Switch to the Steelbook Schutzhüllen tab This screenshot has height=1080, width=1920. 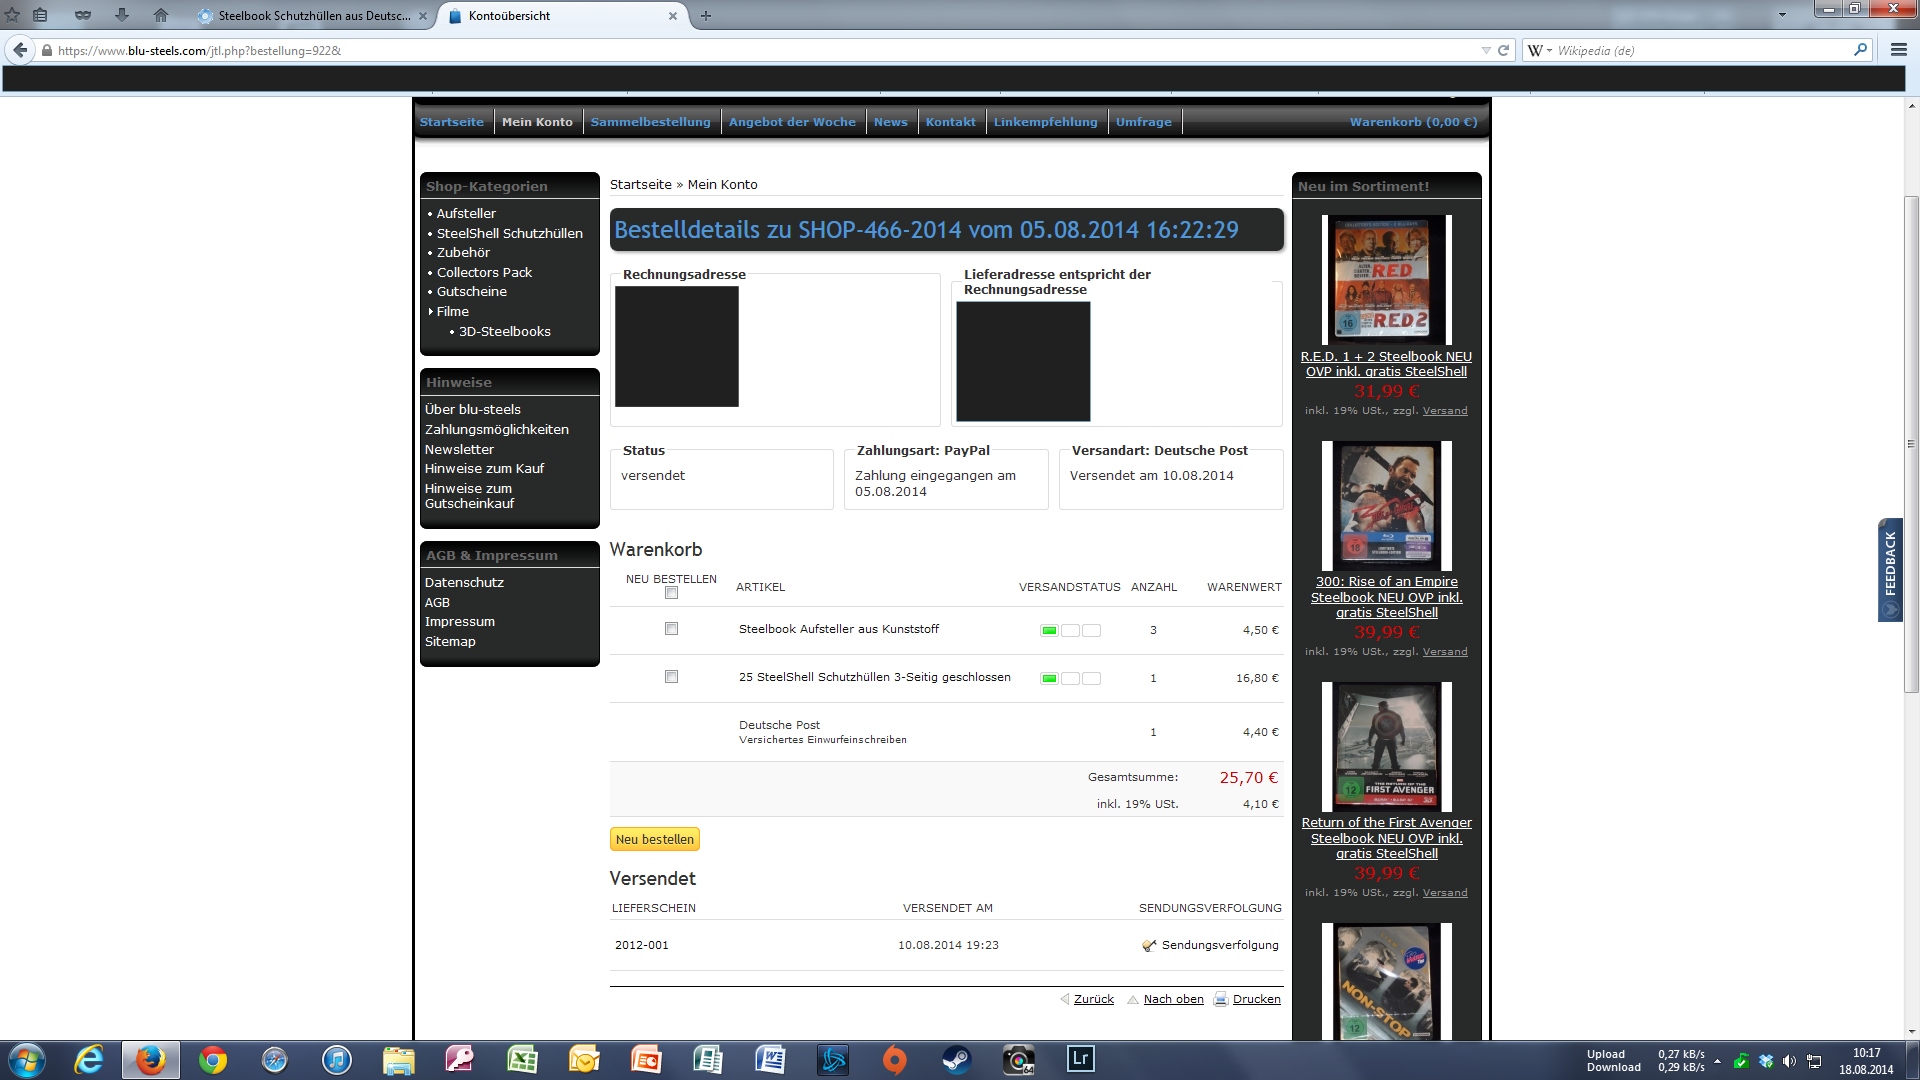(313, 15)
